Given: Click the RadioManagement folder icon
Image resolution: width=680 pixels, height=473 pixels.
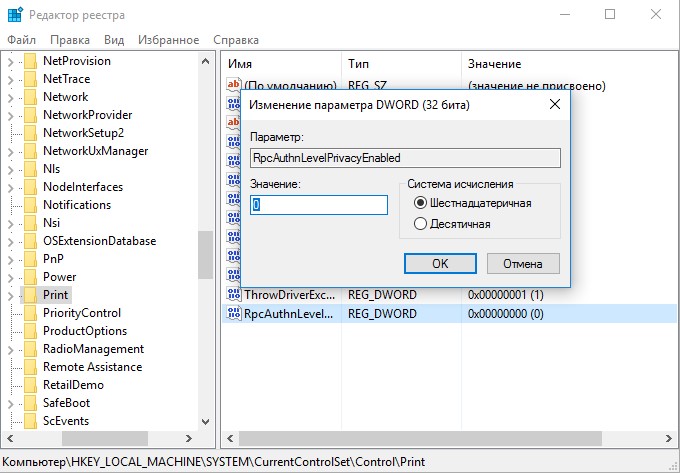Looking at the screenshot, I should pos(30,349).
